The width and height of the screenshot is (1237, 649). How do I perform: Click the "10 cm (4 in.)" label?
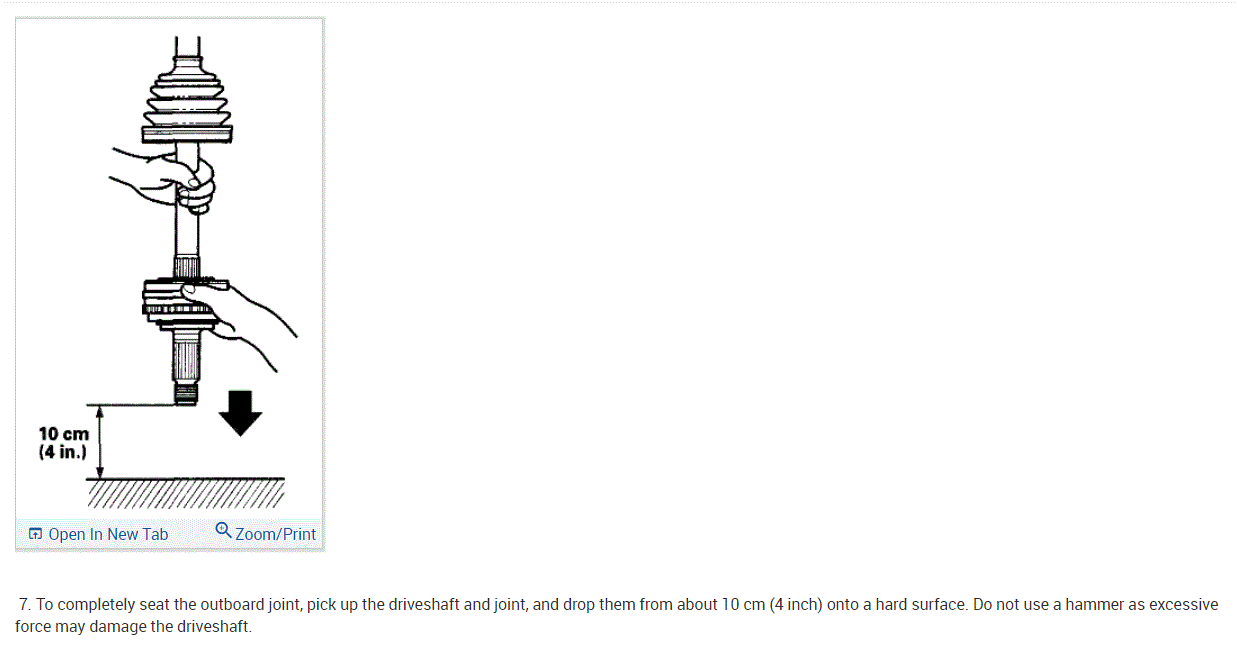coord(63,442)
